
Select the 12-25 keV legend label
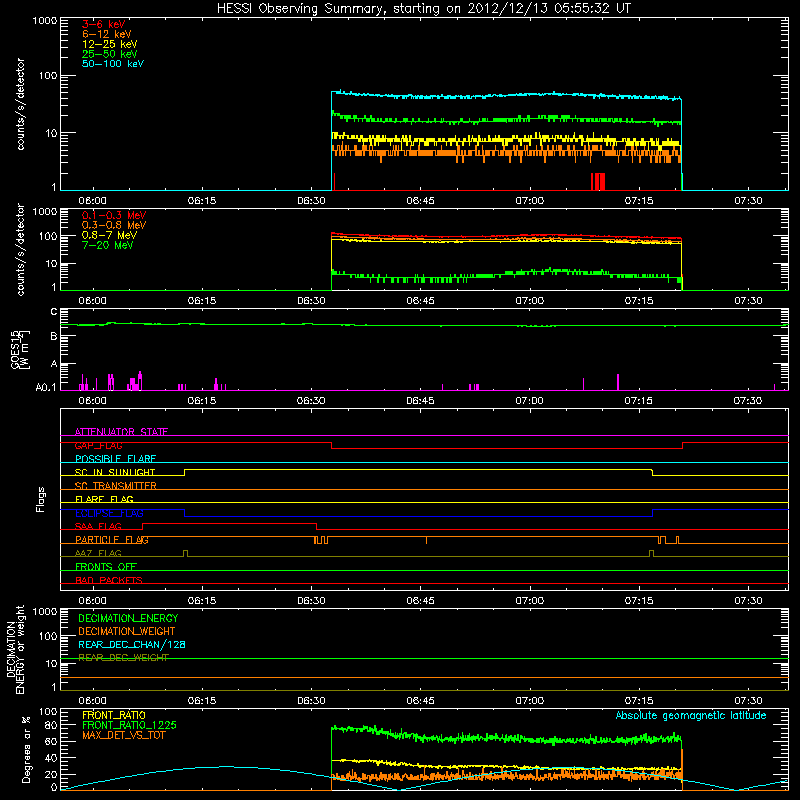(109, 44)
